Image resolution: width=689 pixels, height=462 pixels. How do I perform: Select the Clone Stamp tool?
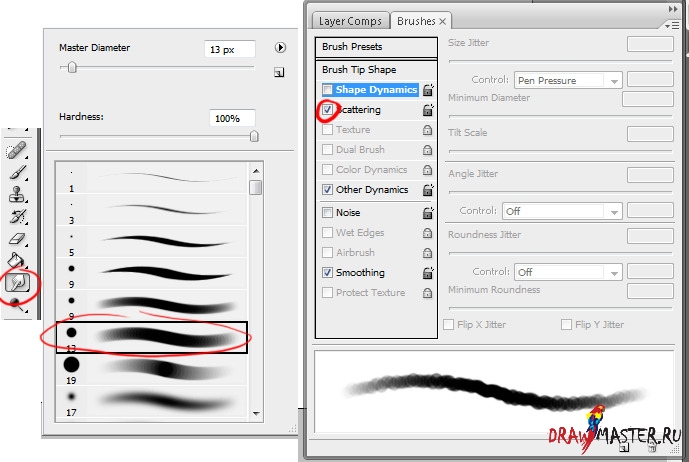17,194
